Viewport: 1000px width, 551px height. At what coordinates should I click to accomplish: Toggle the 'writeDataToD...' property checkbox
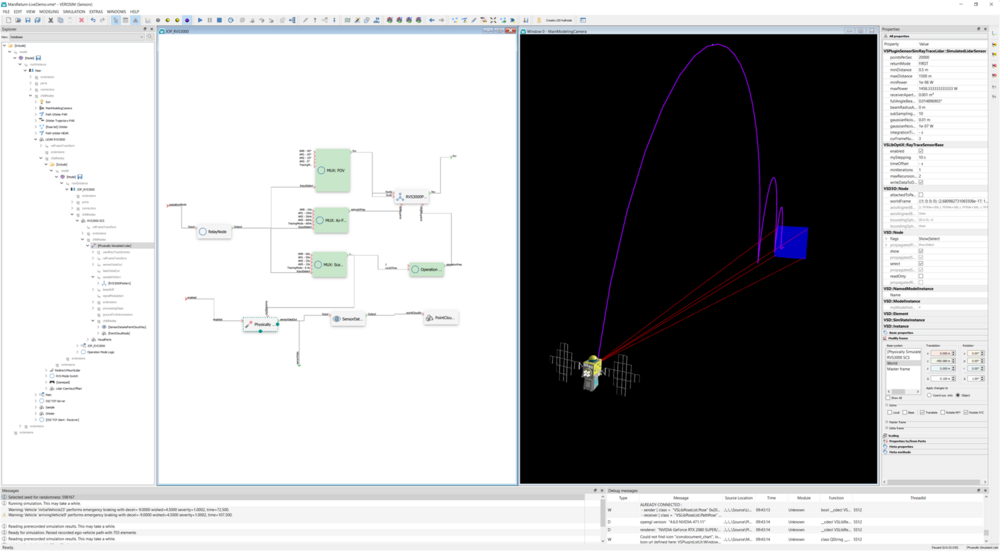(920, 182)
